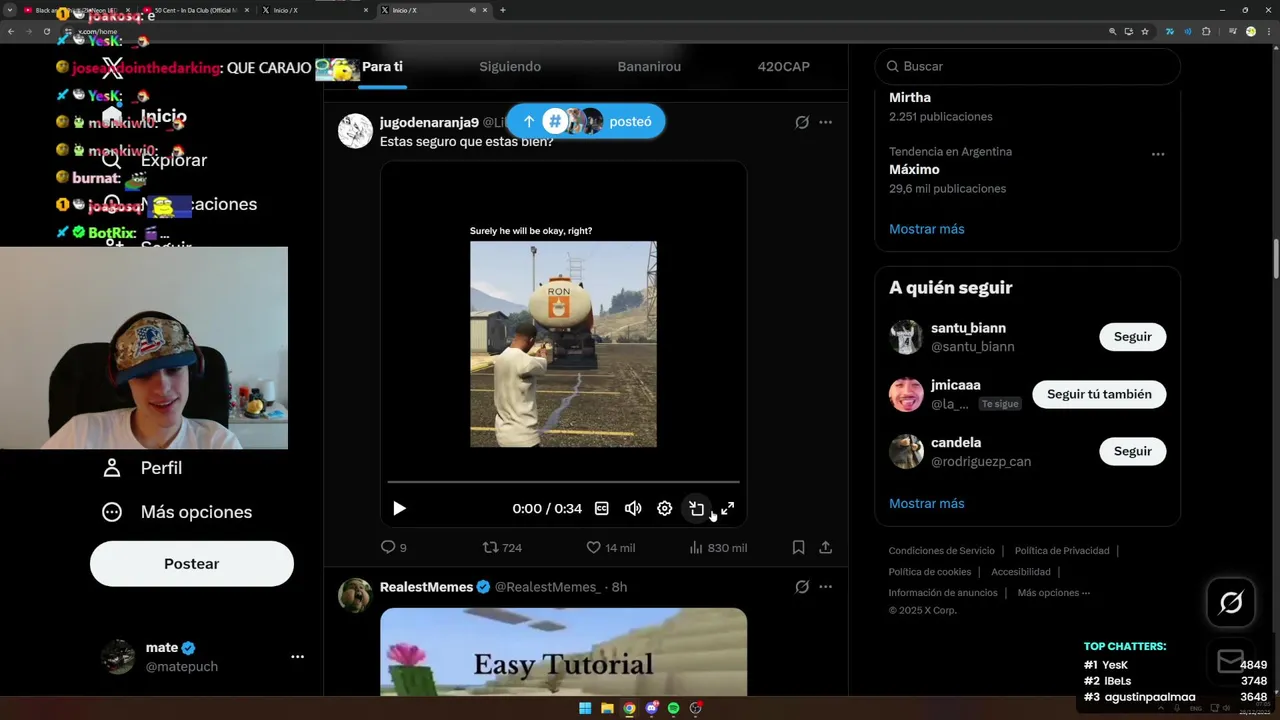This screenshot has width=1280, height=720.
Task: Follow candela
Action: click(1132, 451)
